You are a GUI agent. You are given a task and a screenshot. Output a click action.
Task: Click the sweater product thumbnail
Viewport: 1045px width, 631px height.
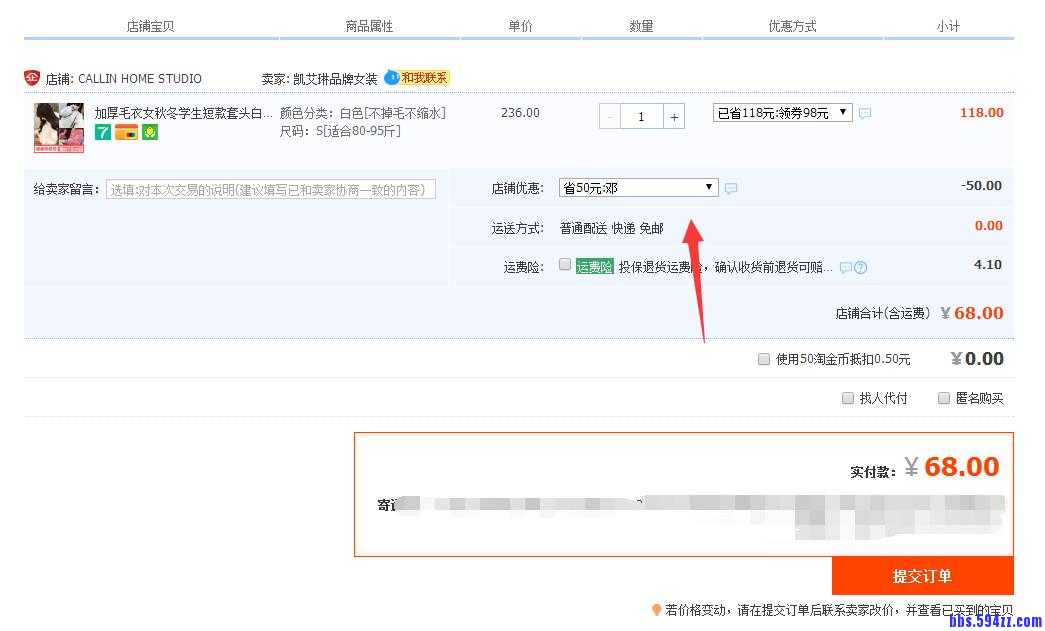pyautogui.click(x=59, y=128)
